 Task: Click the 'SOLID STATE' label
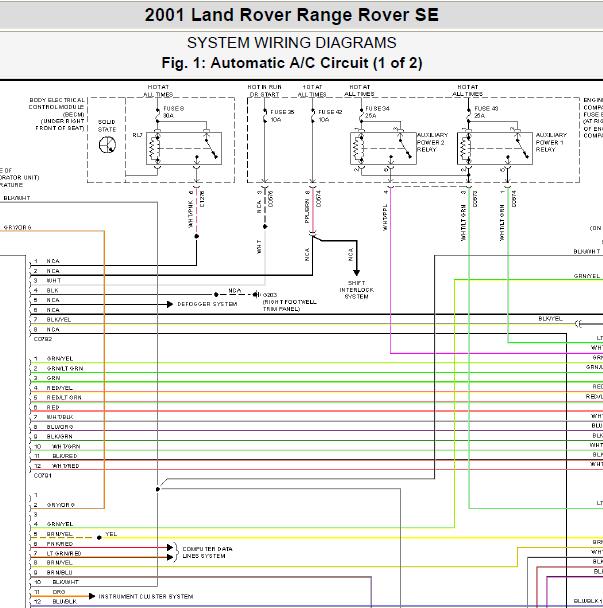107,126
